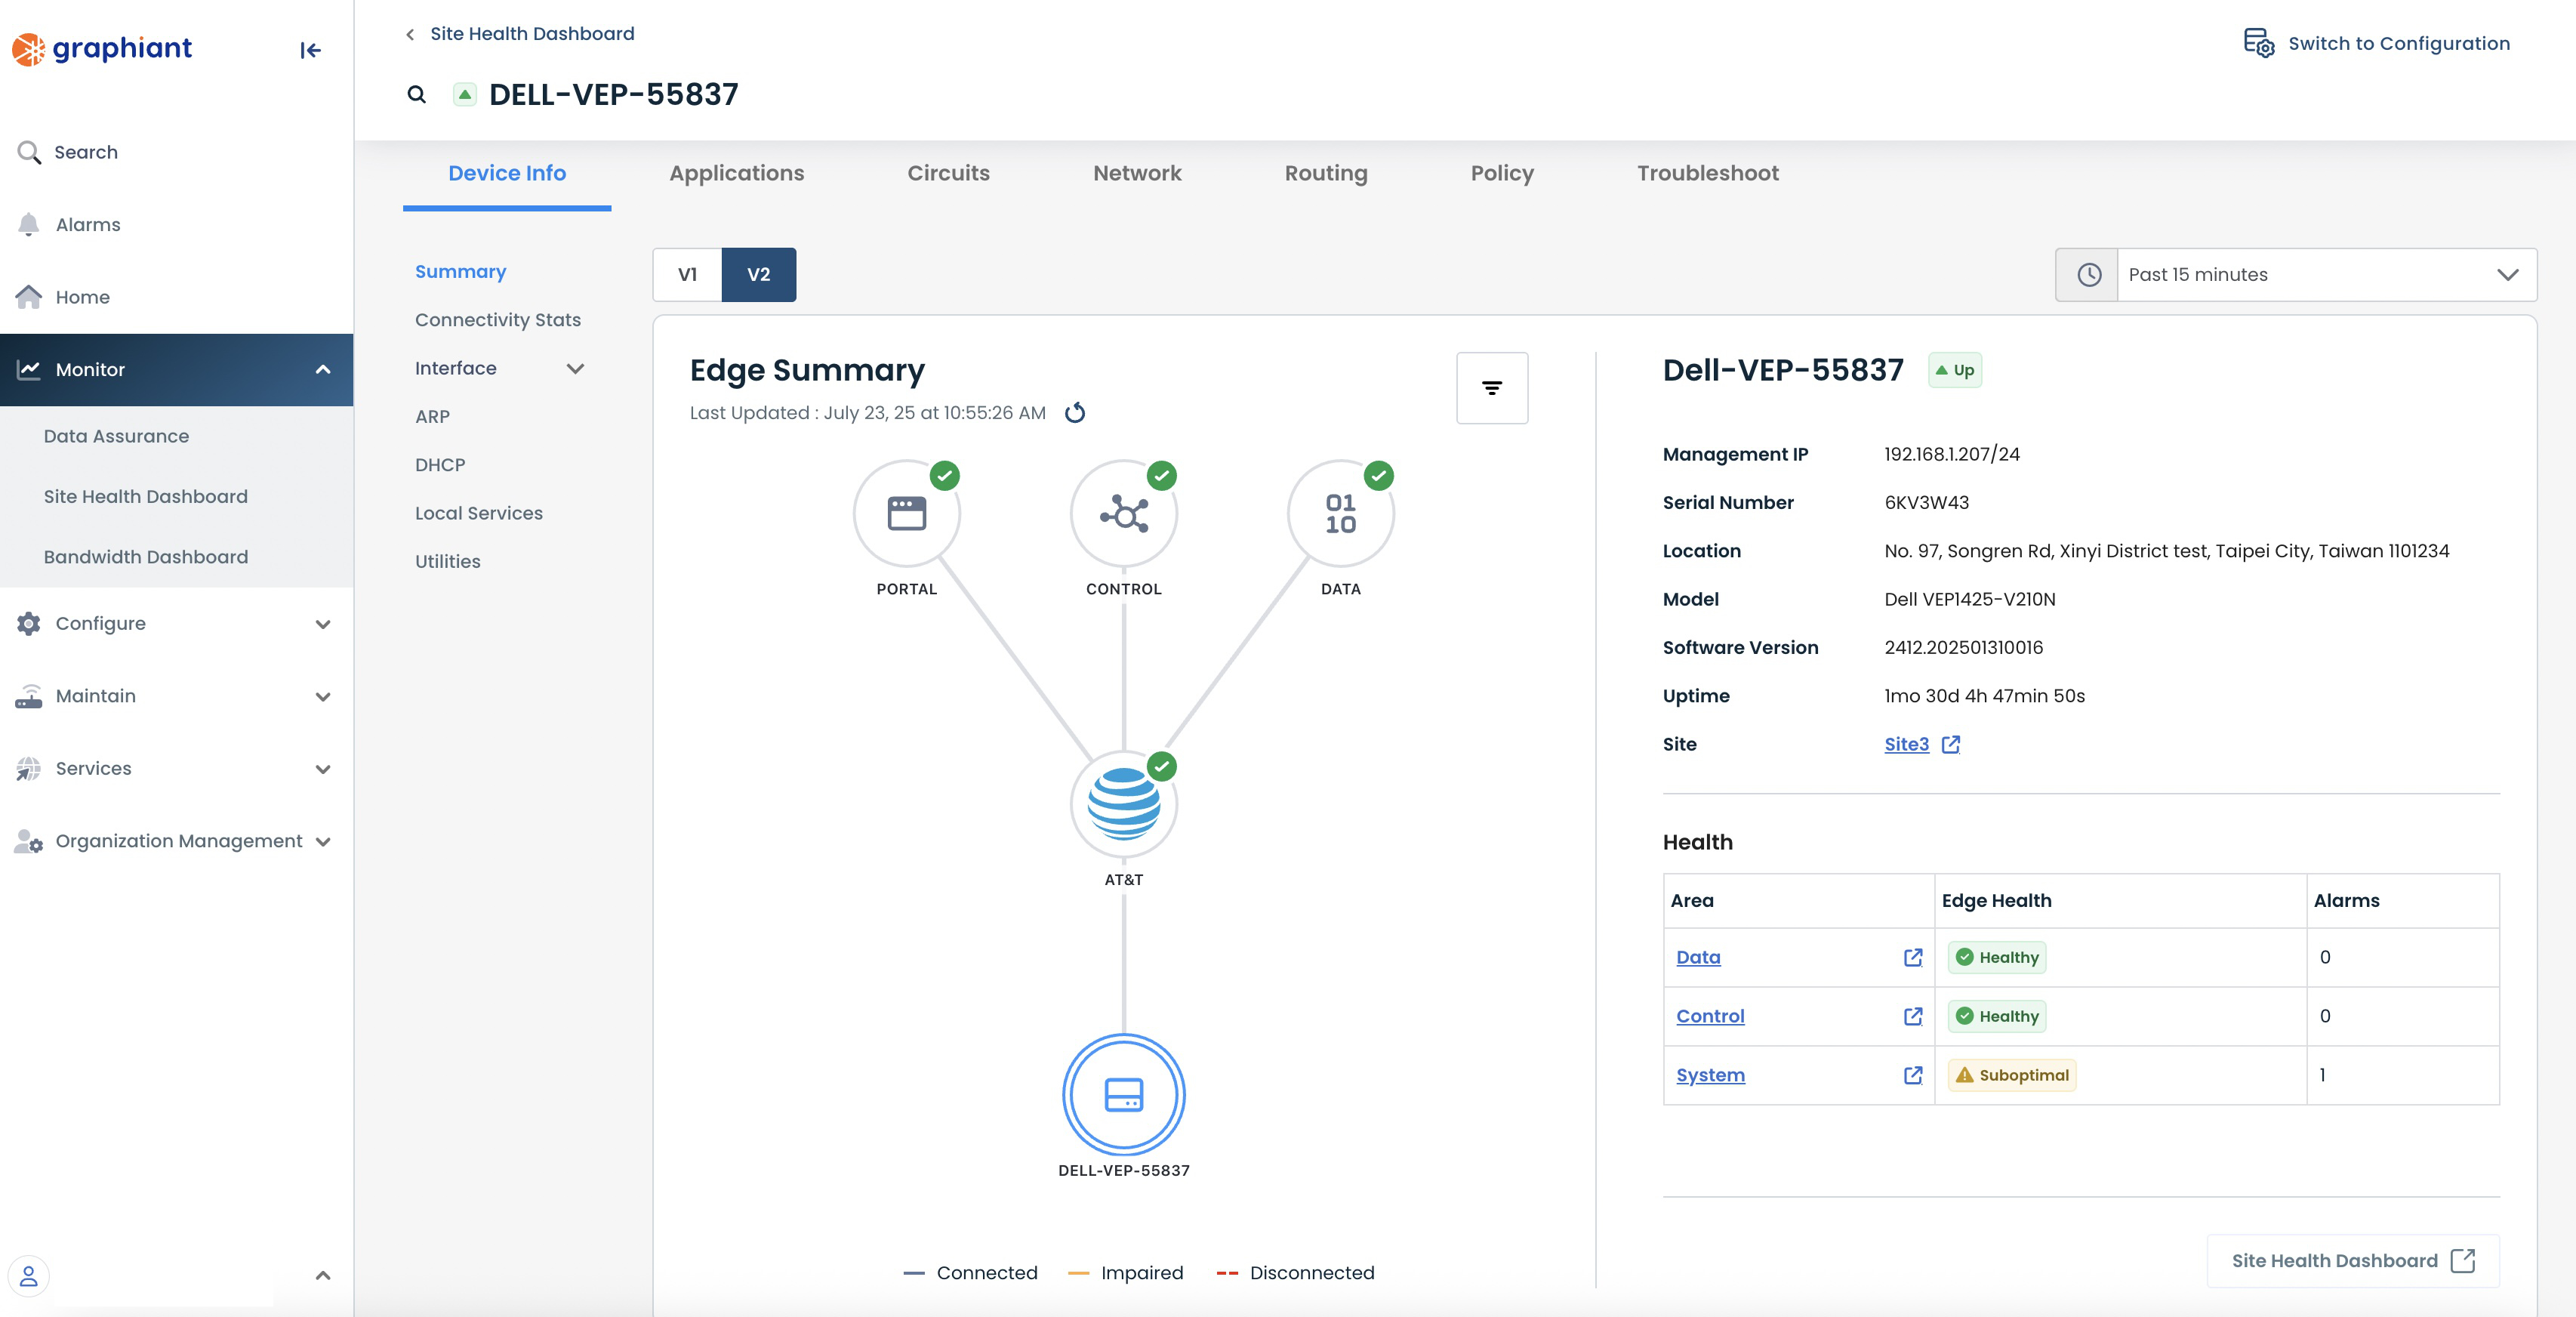Image resolution: width=2576 pixels, height=1317 pixels.
Task: Click the device search magnifier icon
Action: pyautogui.click(x=417, y=95)
